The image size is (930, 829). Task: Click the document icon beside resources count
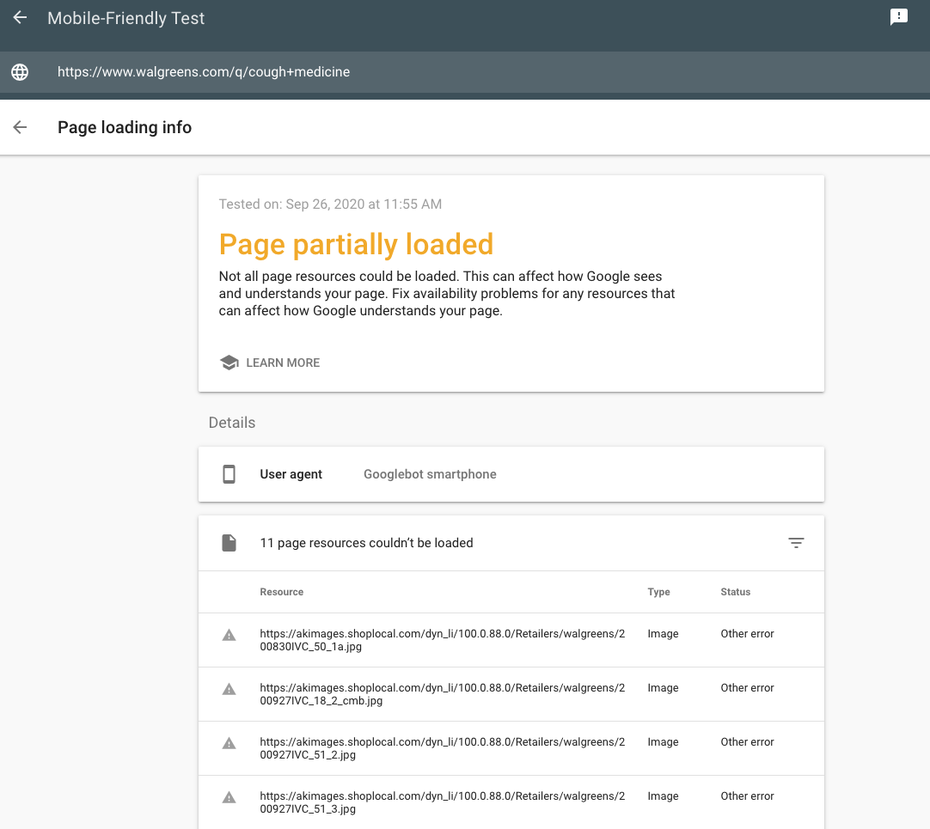click(229, 543)
